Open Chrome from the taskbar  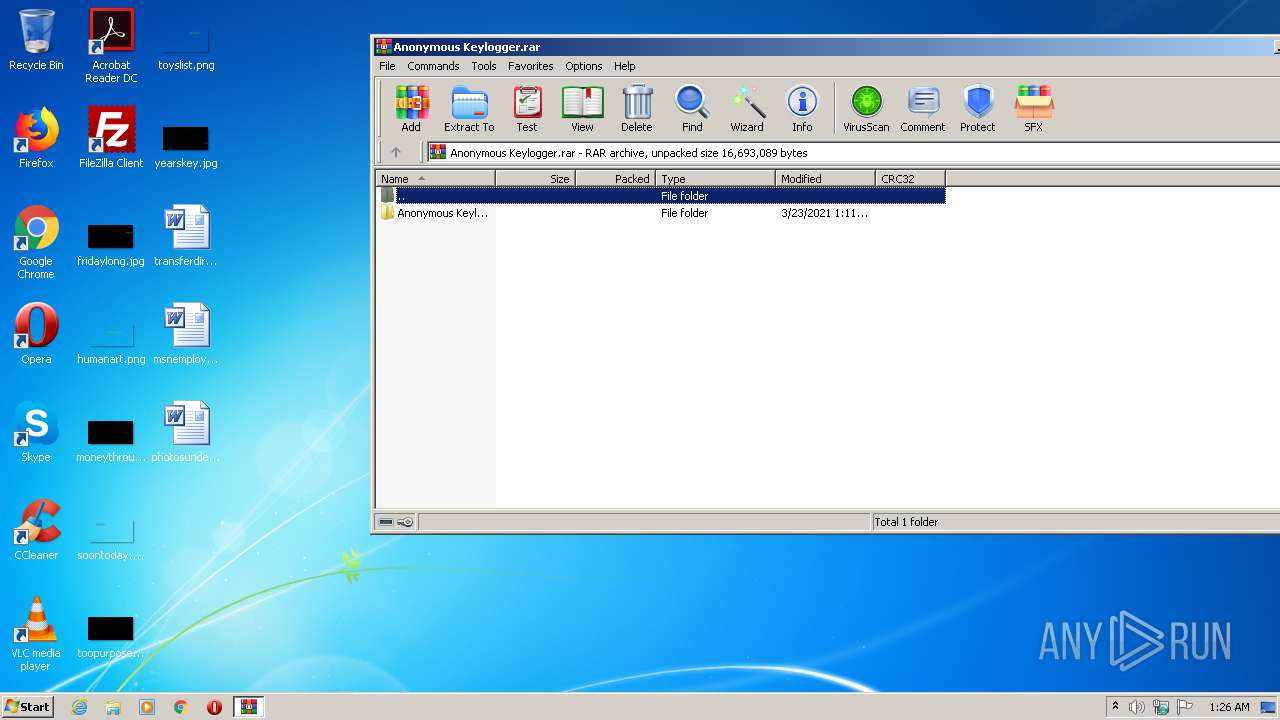coord(180,707)
